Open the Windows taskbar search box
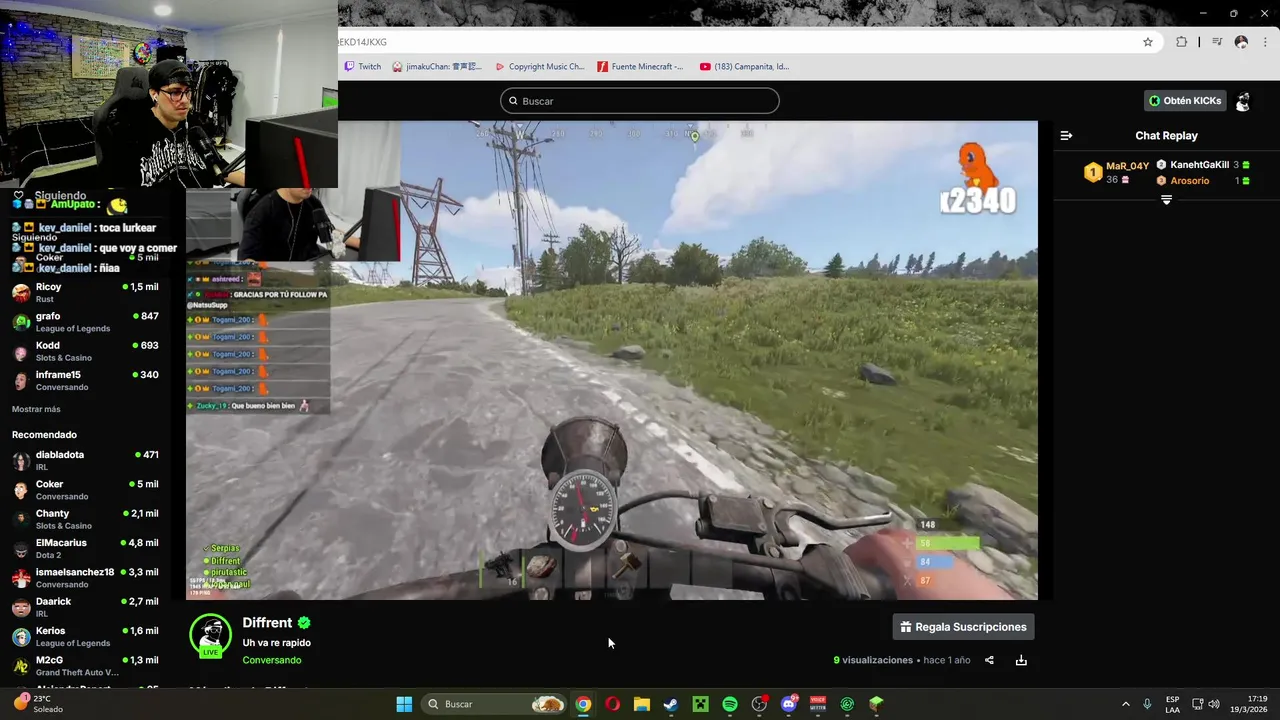The width and height of the screenshot is (1280, 720). 495,704
